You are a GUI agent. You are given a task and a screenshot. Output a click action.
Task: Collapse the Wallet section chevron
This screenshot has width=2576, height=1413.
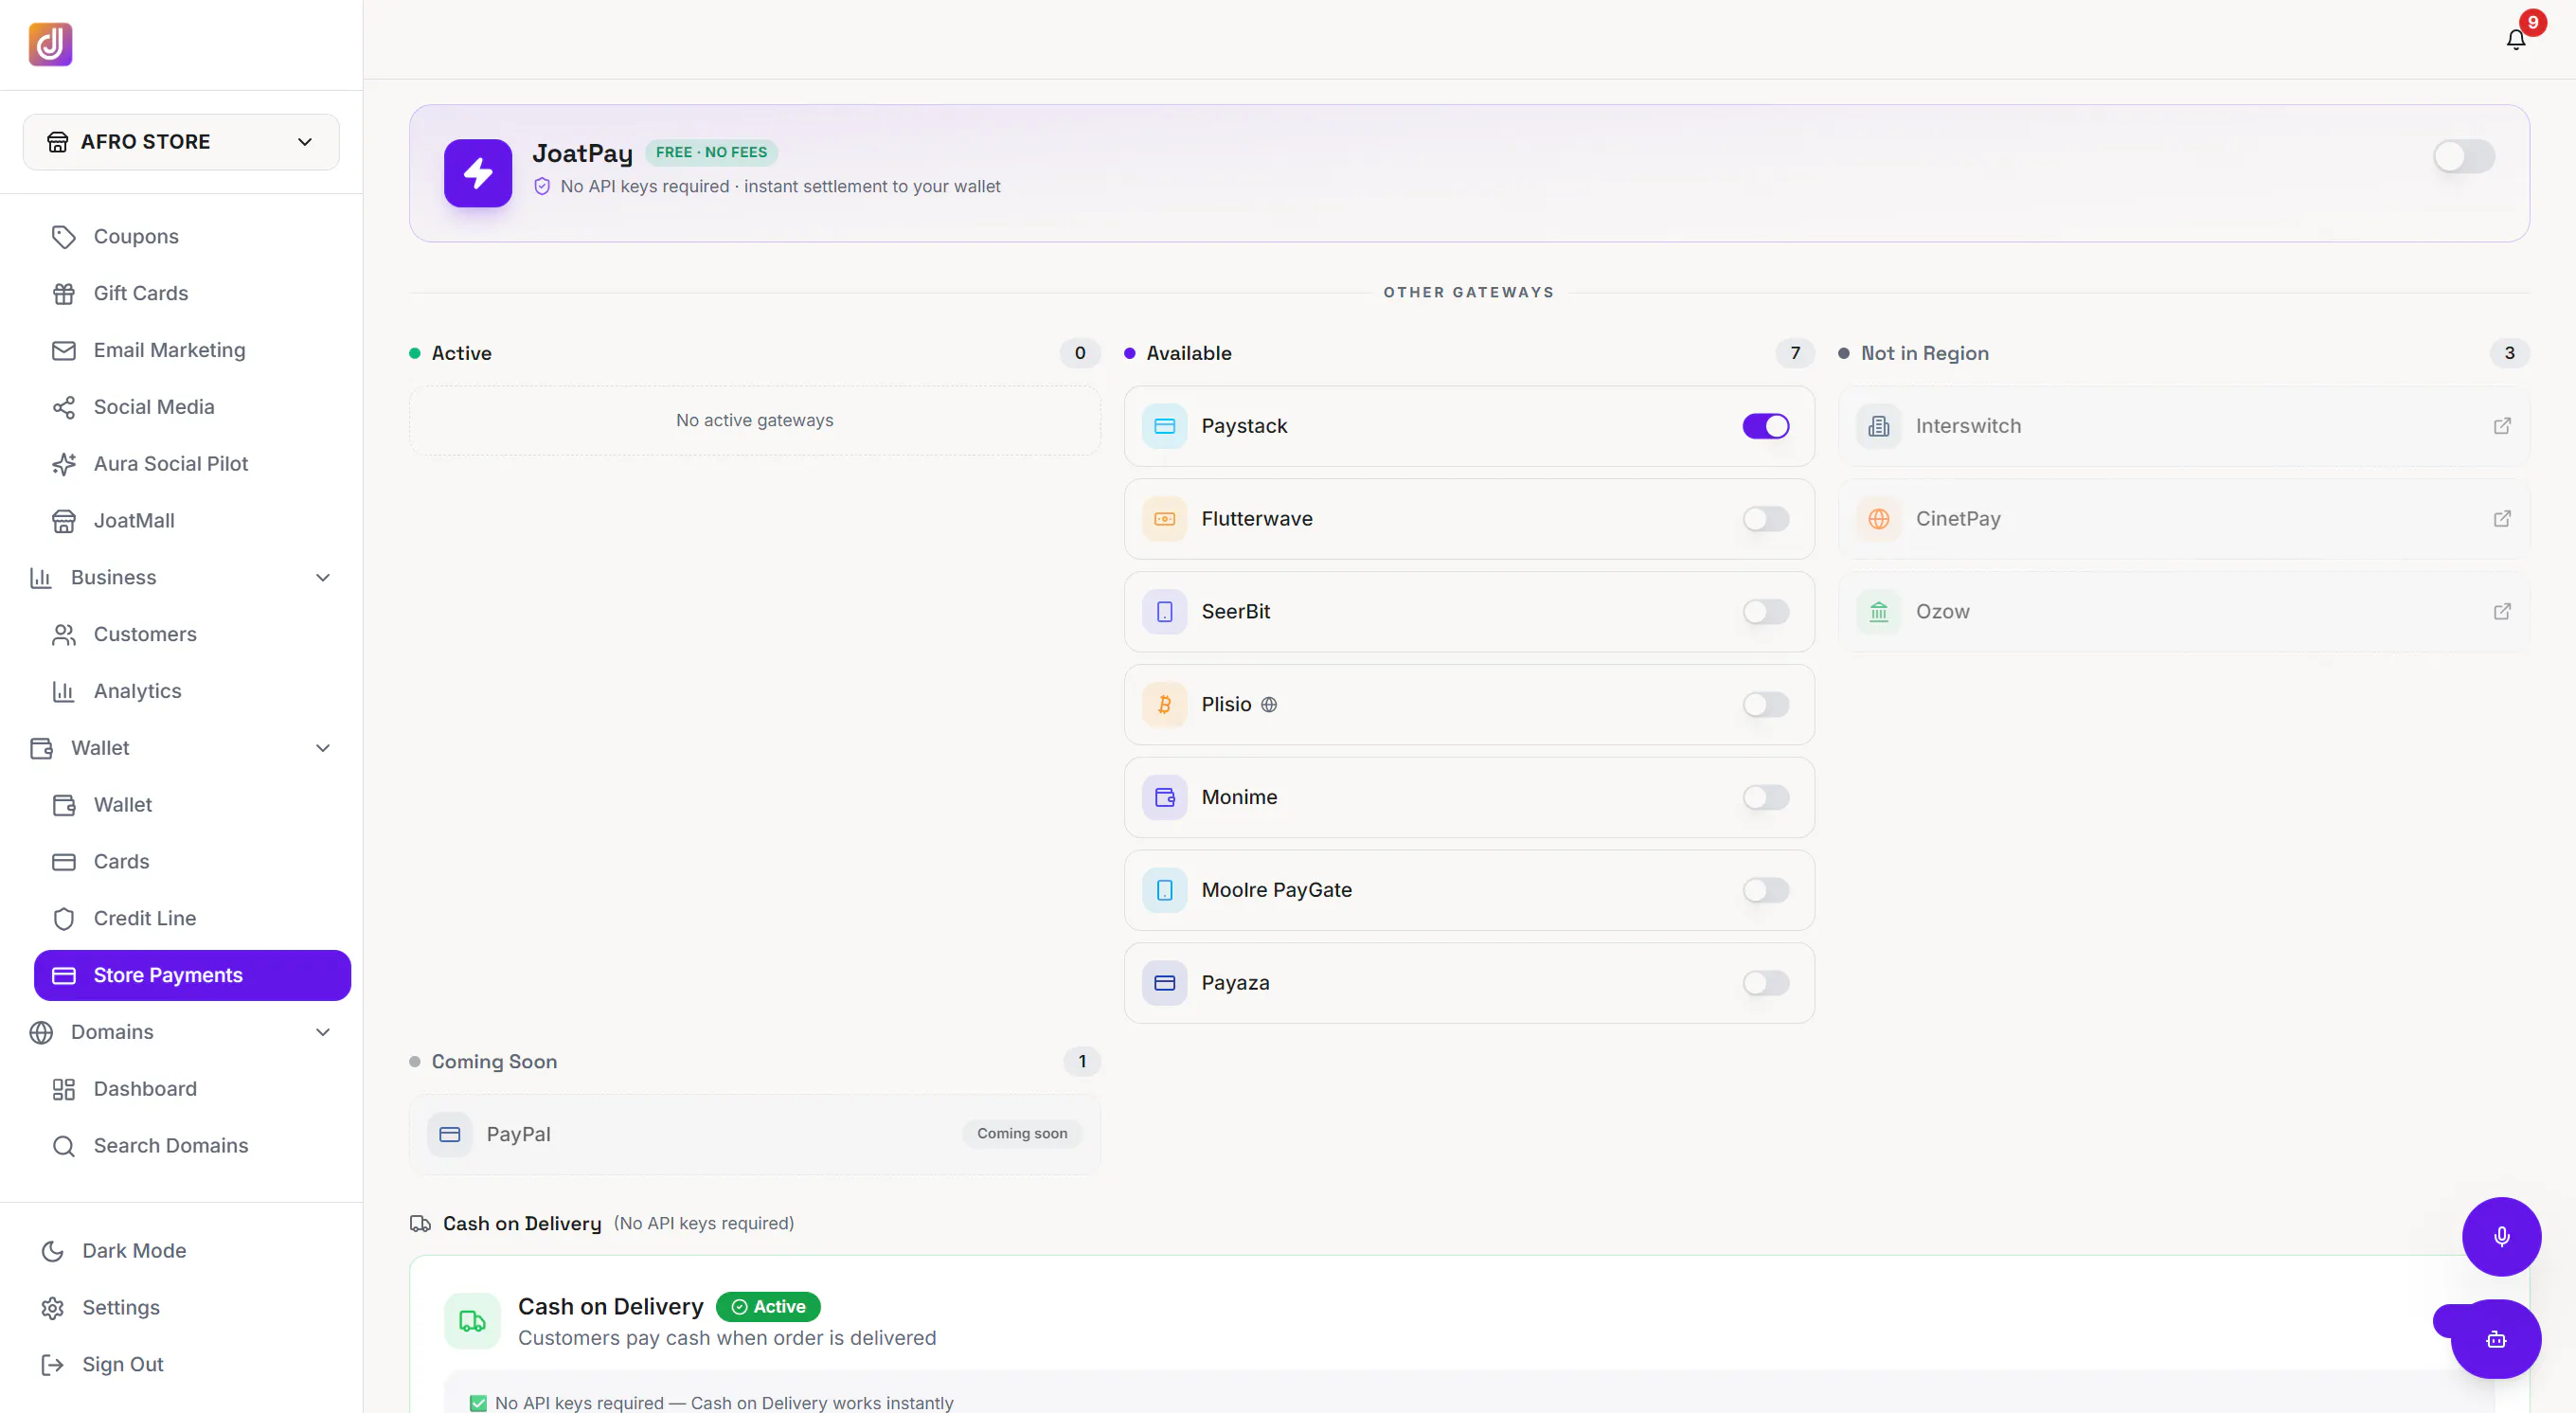323,749
